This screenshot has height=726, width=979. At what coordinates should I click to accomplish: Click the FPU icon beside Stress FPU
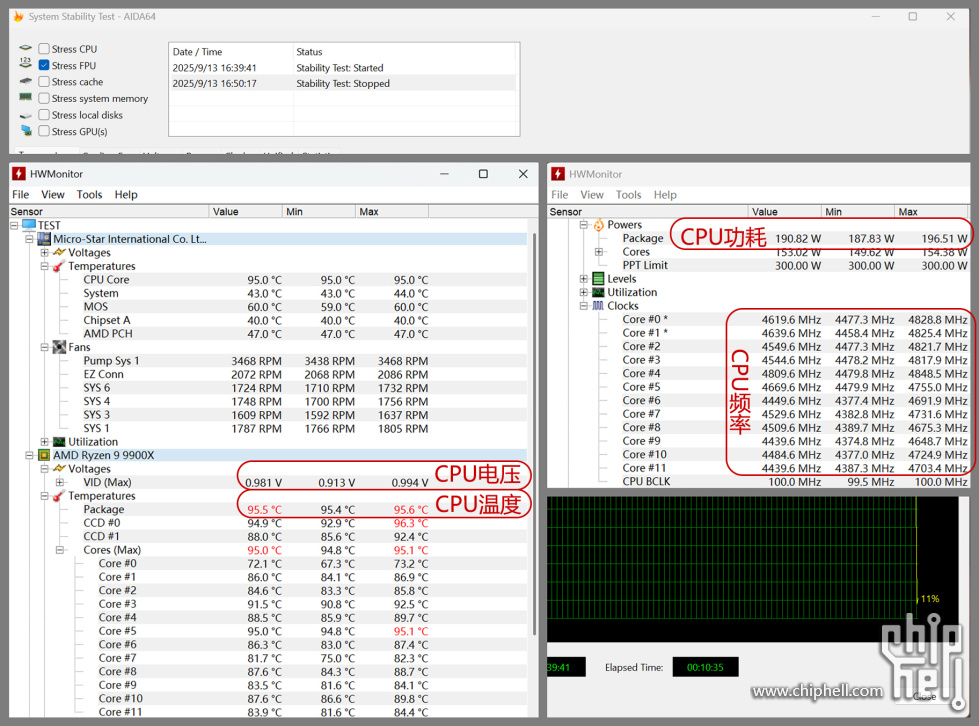pyautogui.click(x=26, y=62)
